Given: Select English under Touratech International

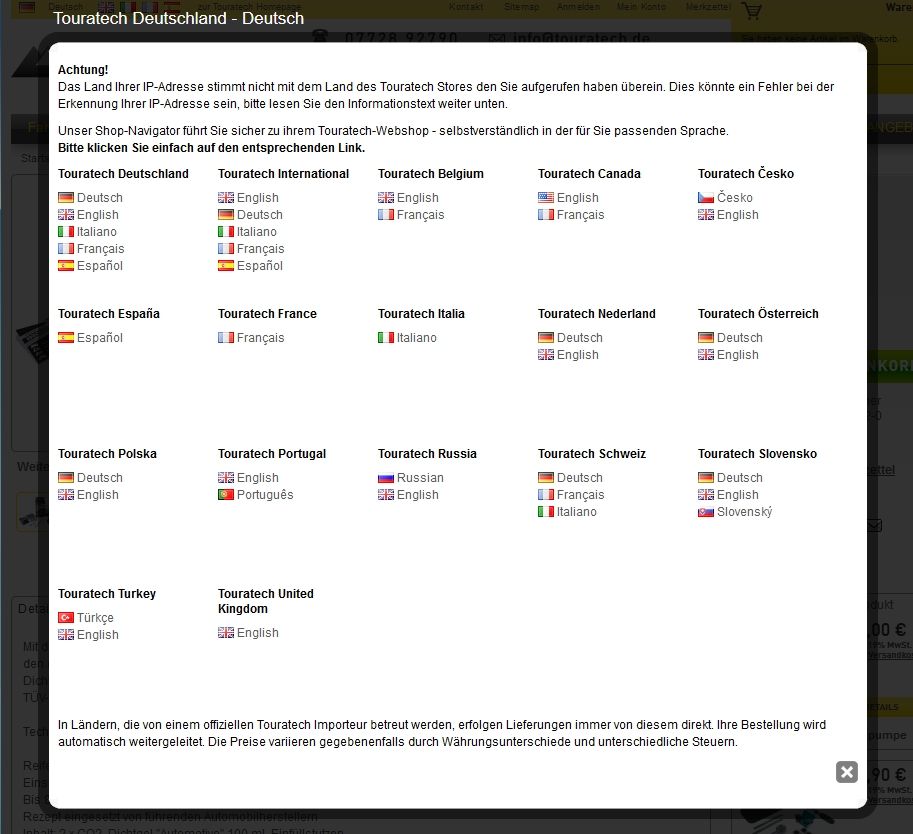Looking at the screenshot, I should pos(258,198).
